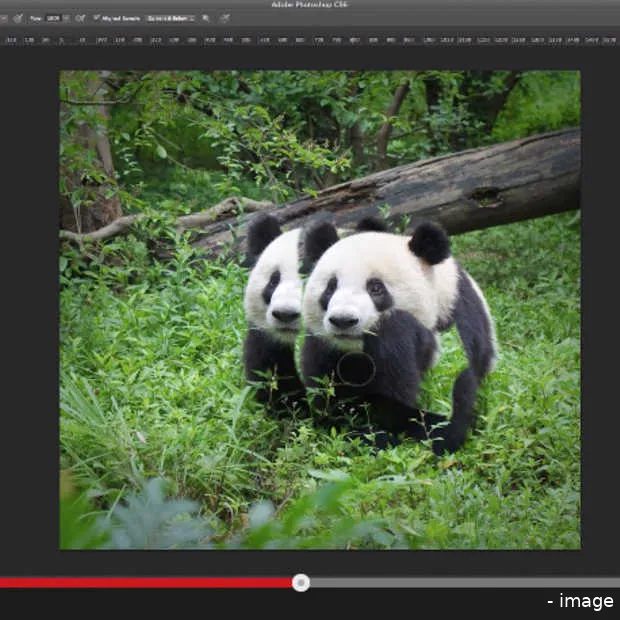This screenshot has height=620, width=620.
Task: Toggle ignore adjustment layers icon
Action: click(x=206, y=18)
